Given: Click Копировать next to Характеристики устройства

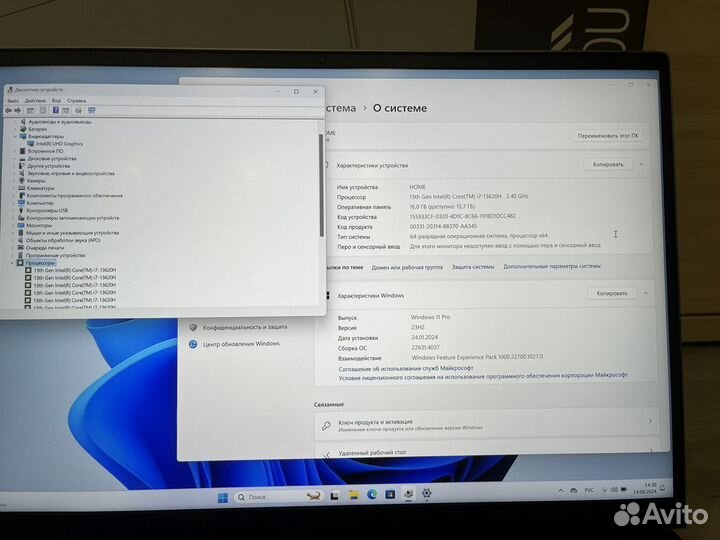Looking at the screenshot, I should pyautogui.click(x=608, y=164).
